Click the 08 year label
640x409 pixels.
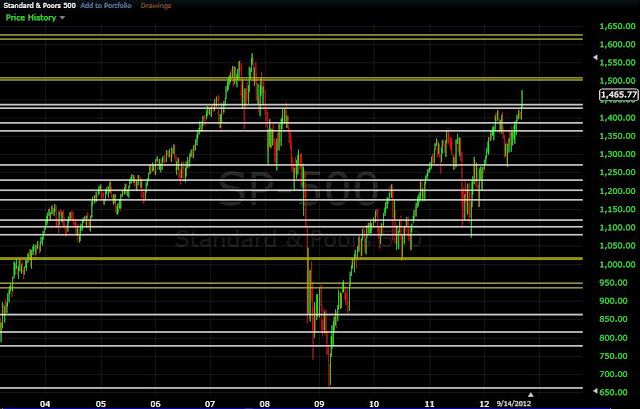tap(264, 404)
